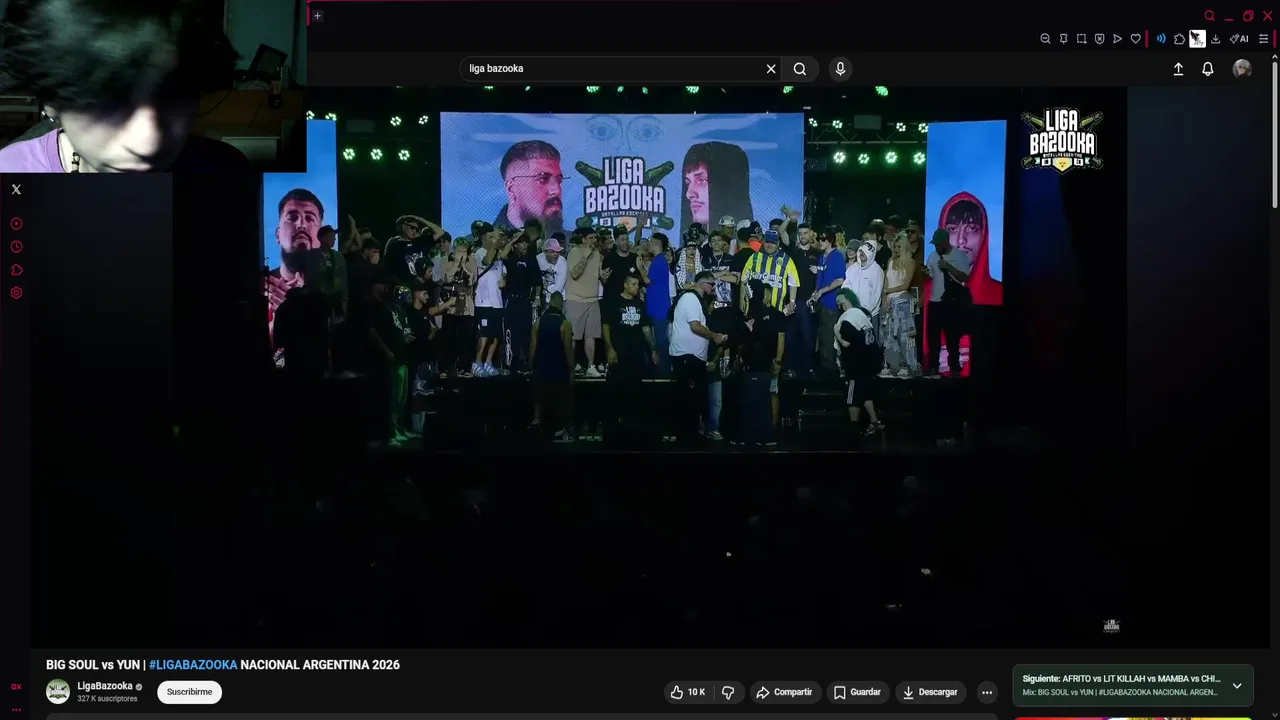Open the #LIGABAZOOKA hashtag link
This screenshot has width=1280, height=720.
point(193,665)
